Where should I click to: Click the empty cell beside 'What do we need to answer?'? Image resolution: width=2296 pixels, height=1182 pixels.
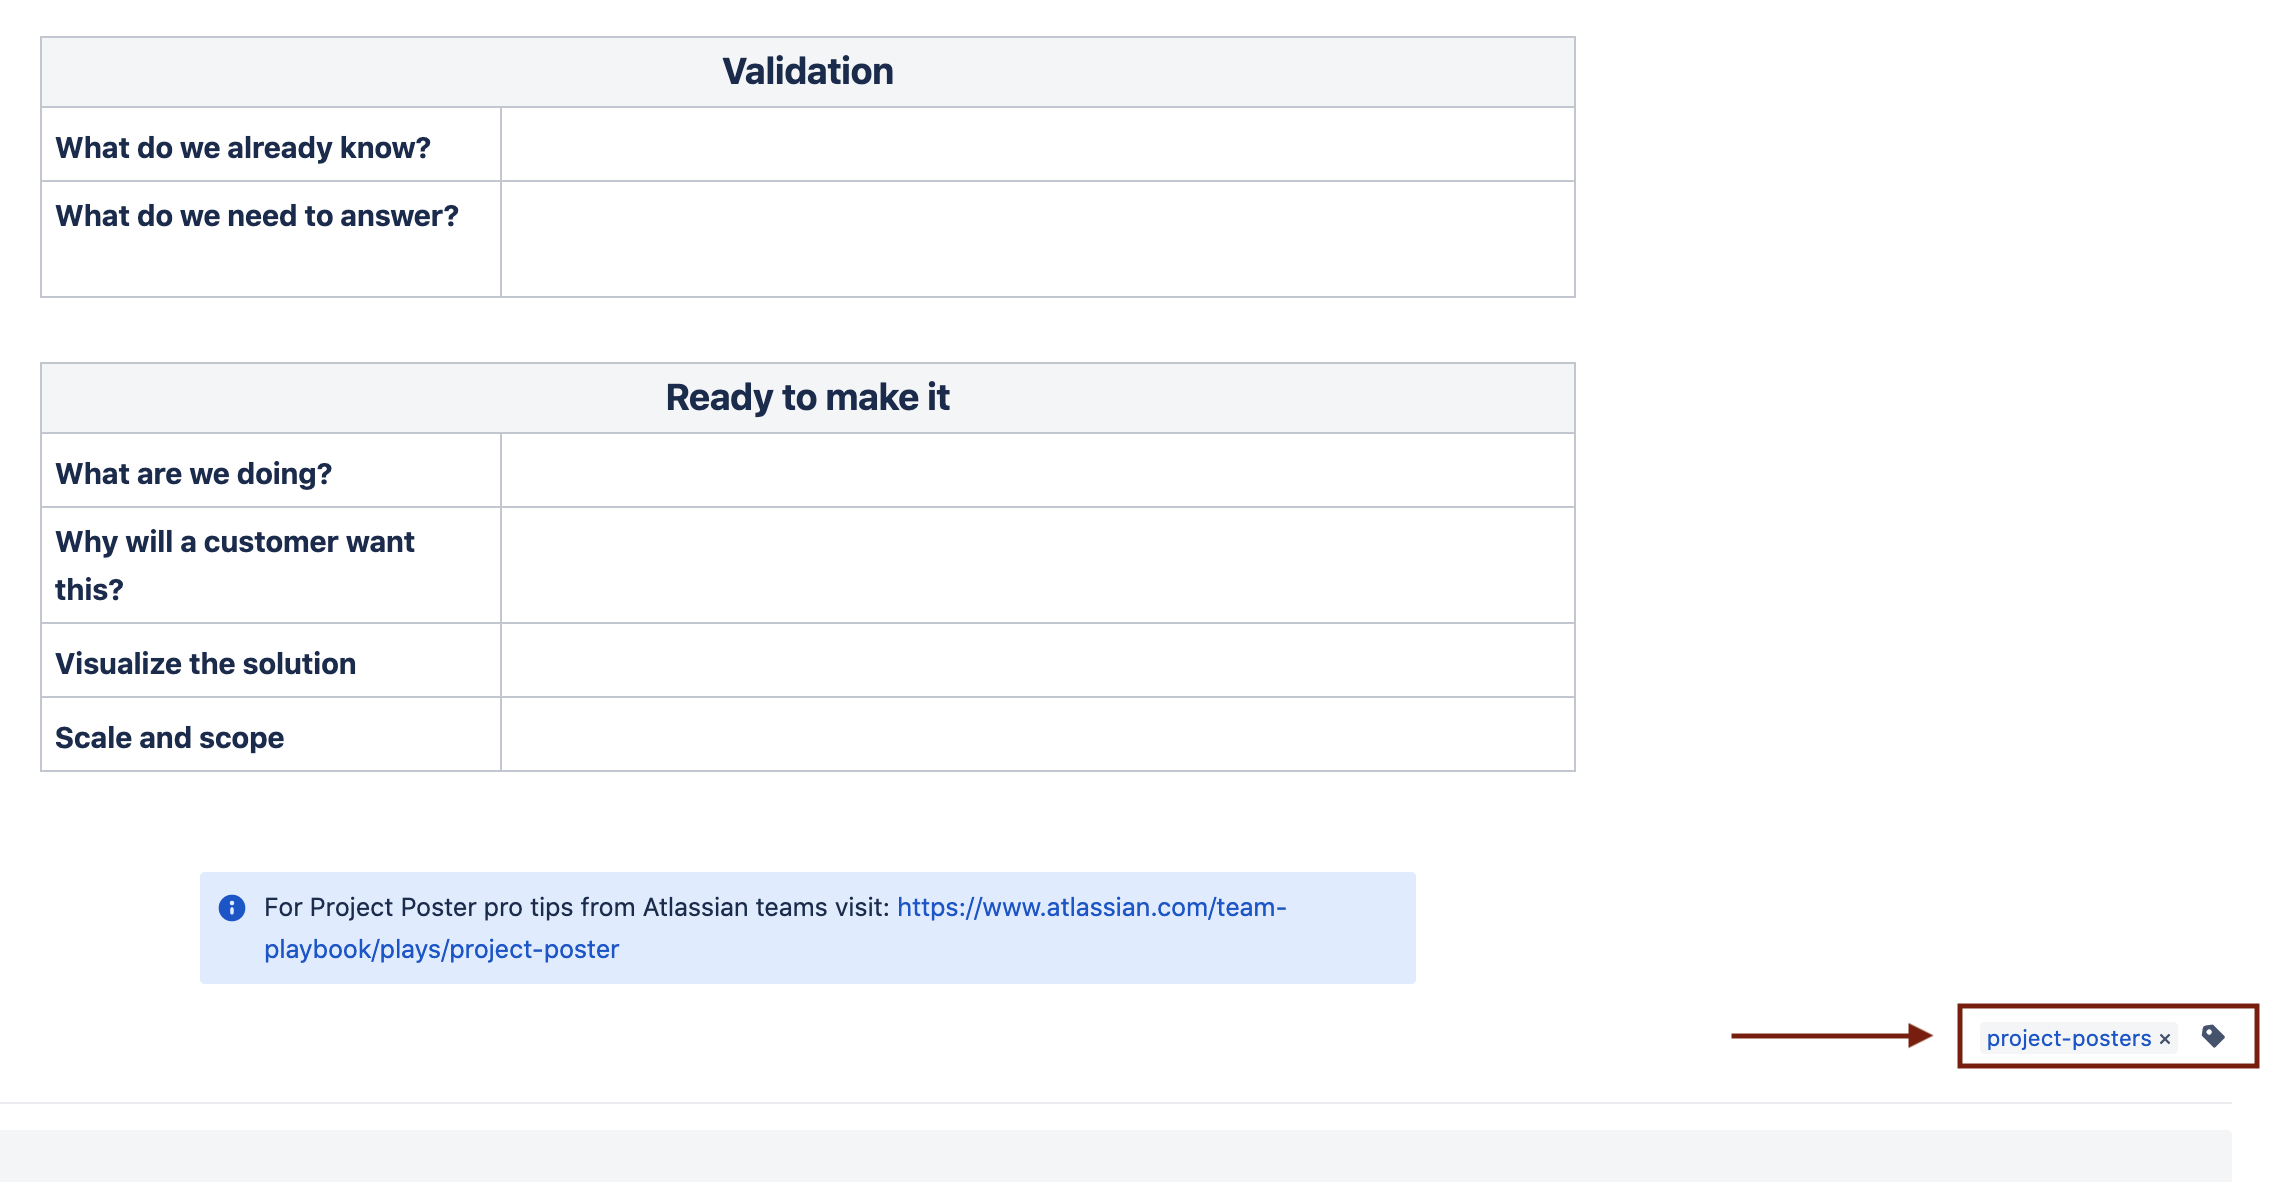[x=1036, y=239]
